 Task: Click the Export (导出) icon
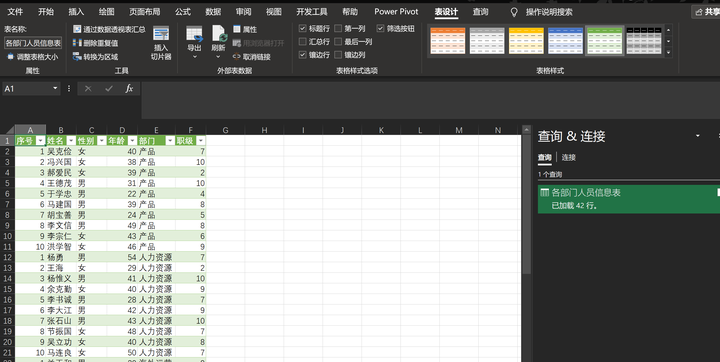coord(194,34)
